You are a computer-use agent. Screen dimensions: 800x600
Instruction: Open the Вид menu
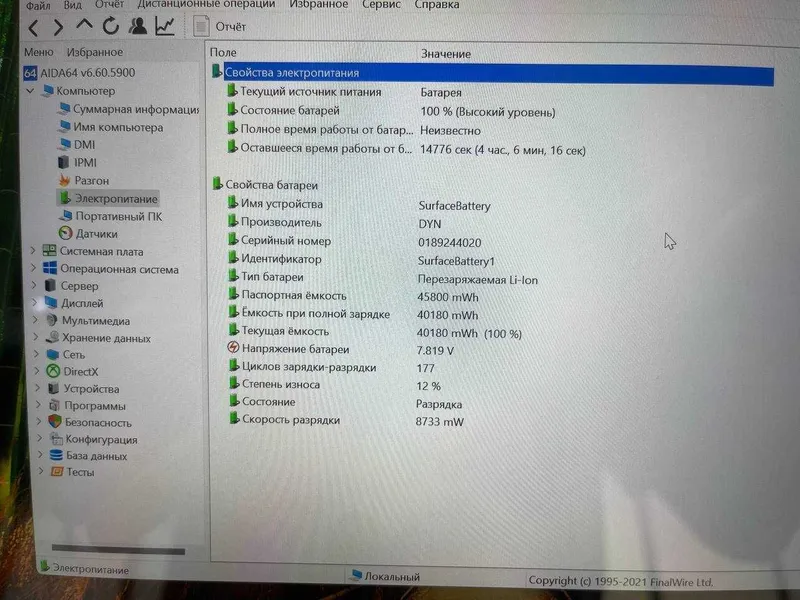[72, 5]
